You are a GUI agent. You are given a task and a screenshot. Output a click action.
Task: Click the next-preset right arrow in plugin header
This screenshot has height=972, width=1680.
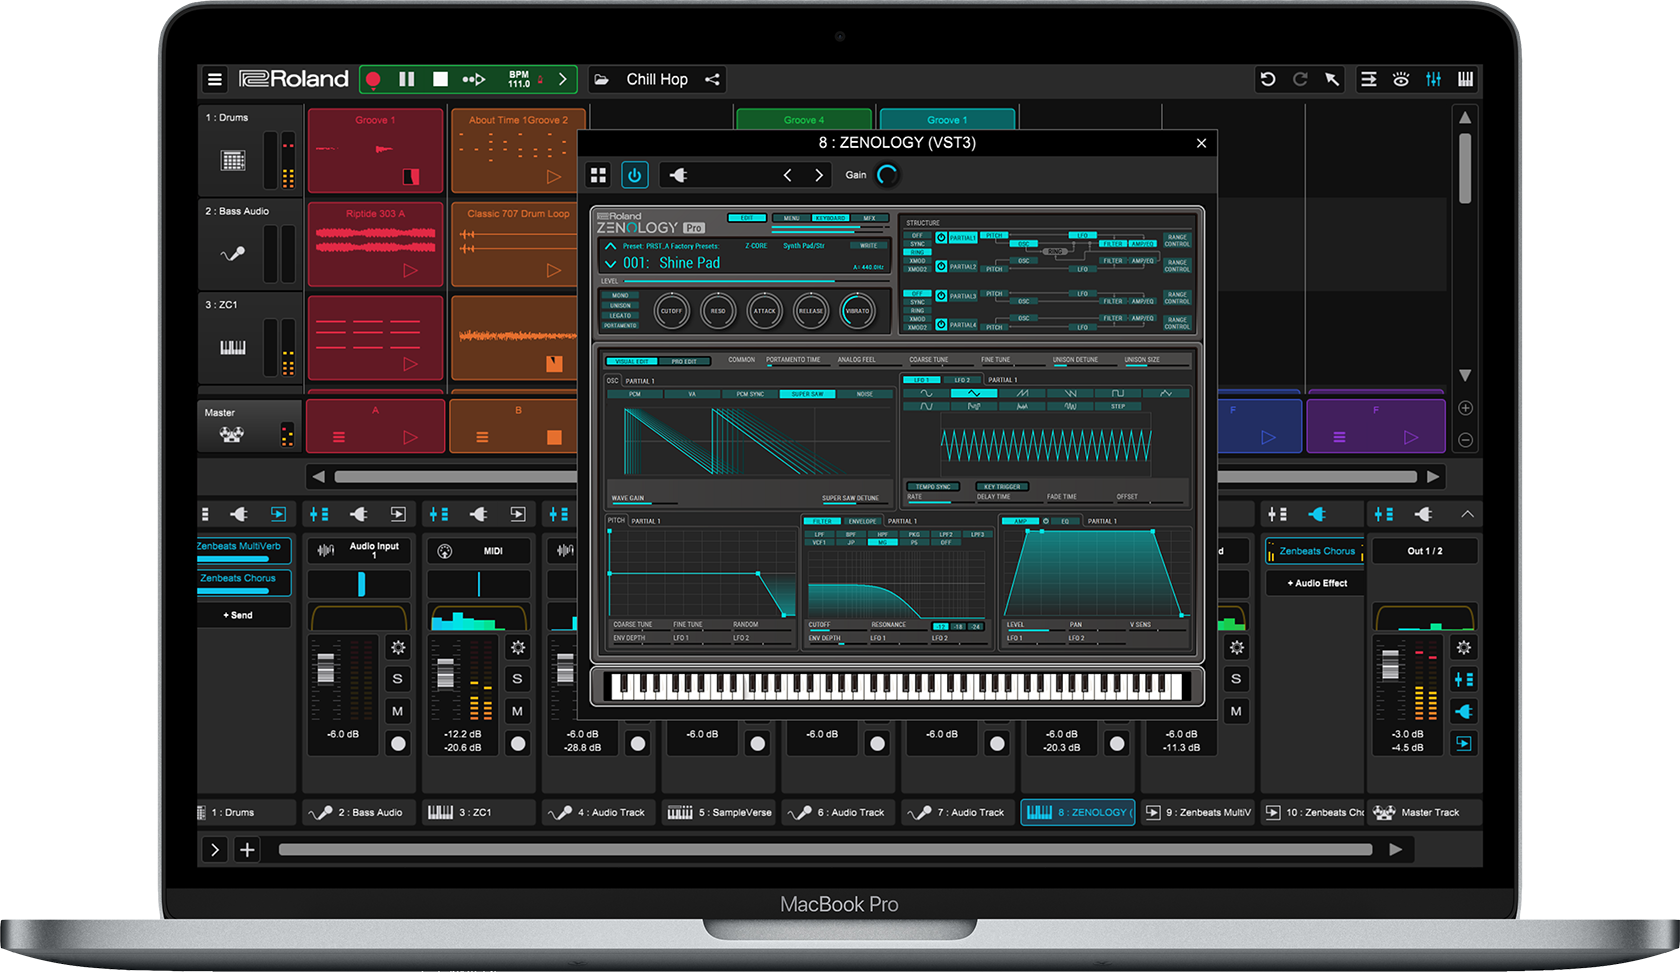(x=819, y=175)
